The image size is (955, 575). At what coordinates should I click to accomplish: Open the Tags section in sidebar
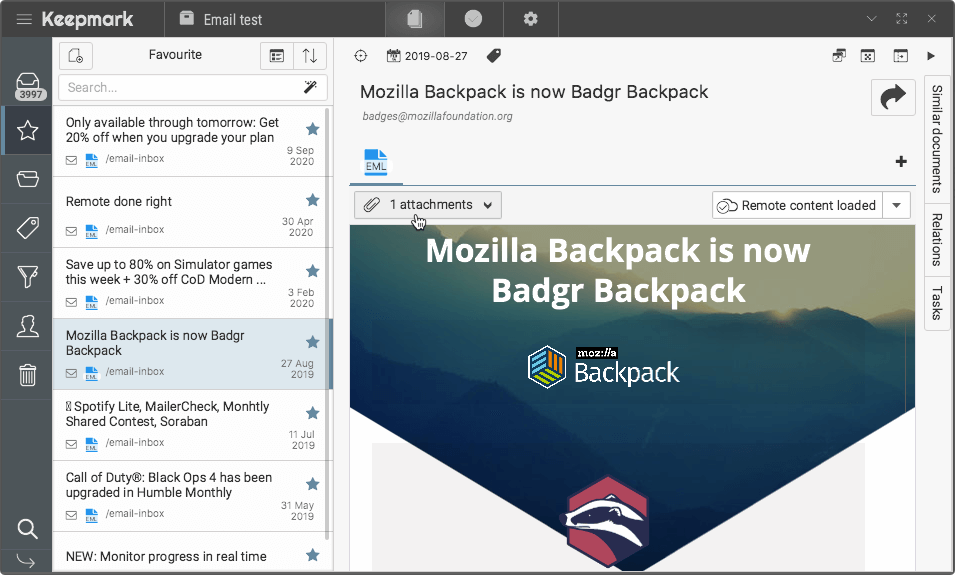click(27, 228)
